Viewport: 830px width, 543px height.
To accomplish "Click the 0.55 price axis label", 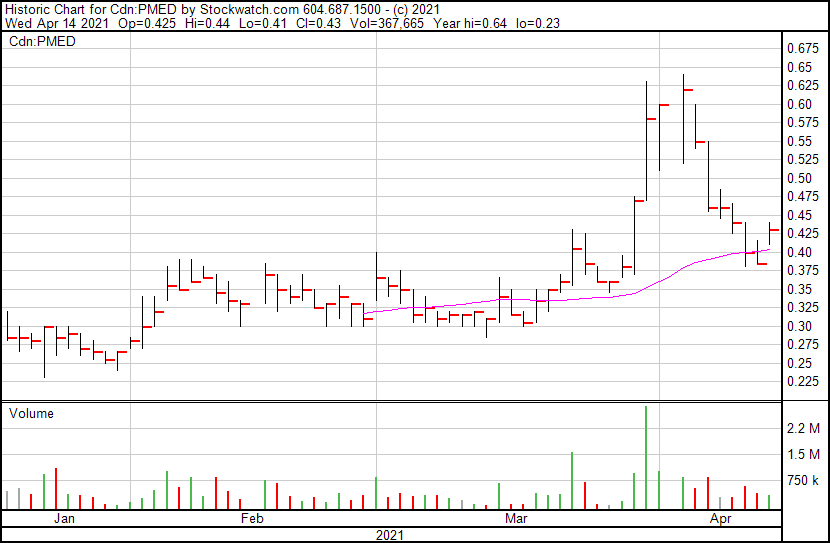I will click(799, 141).
